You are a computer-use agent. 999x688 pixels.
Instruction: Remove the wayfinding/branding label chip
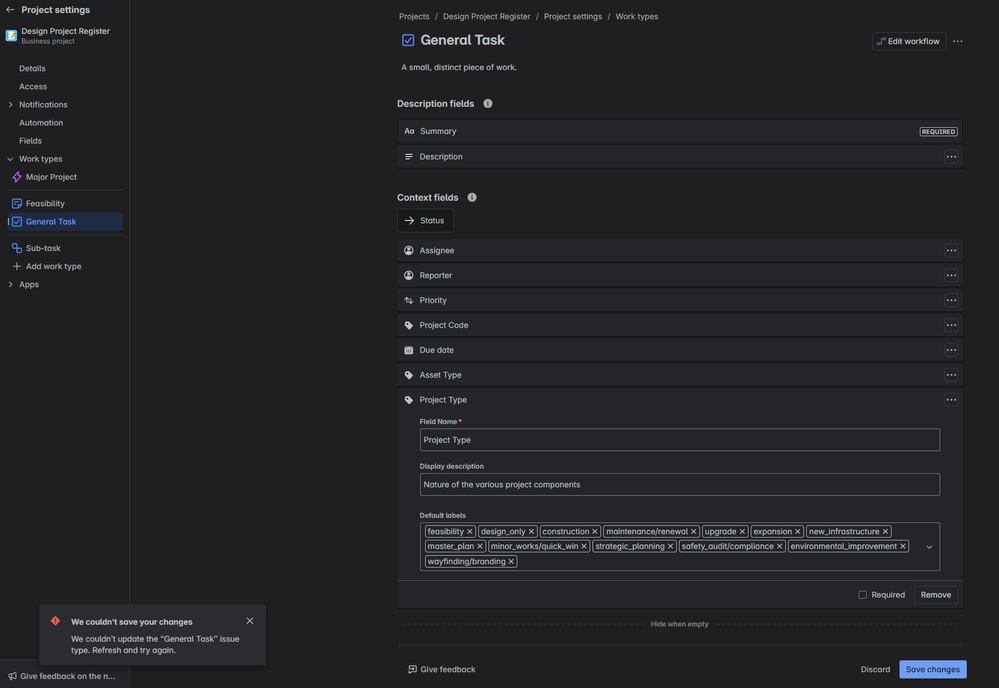(x=511, y=561)
